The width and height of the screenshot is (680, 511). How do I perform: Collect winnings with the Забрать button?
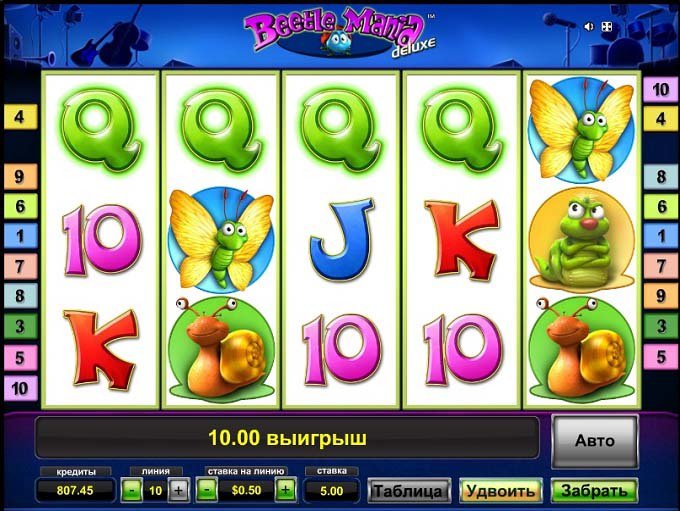tap(594, 491)
